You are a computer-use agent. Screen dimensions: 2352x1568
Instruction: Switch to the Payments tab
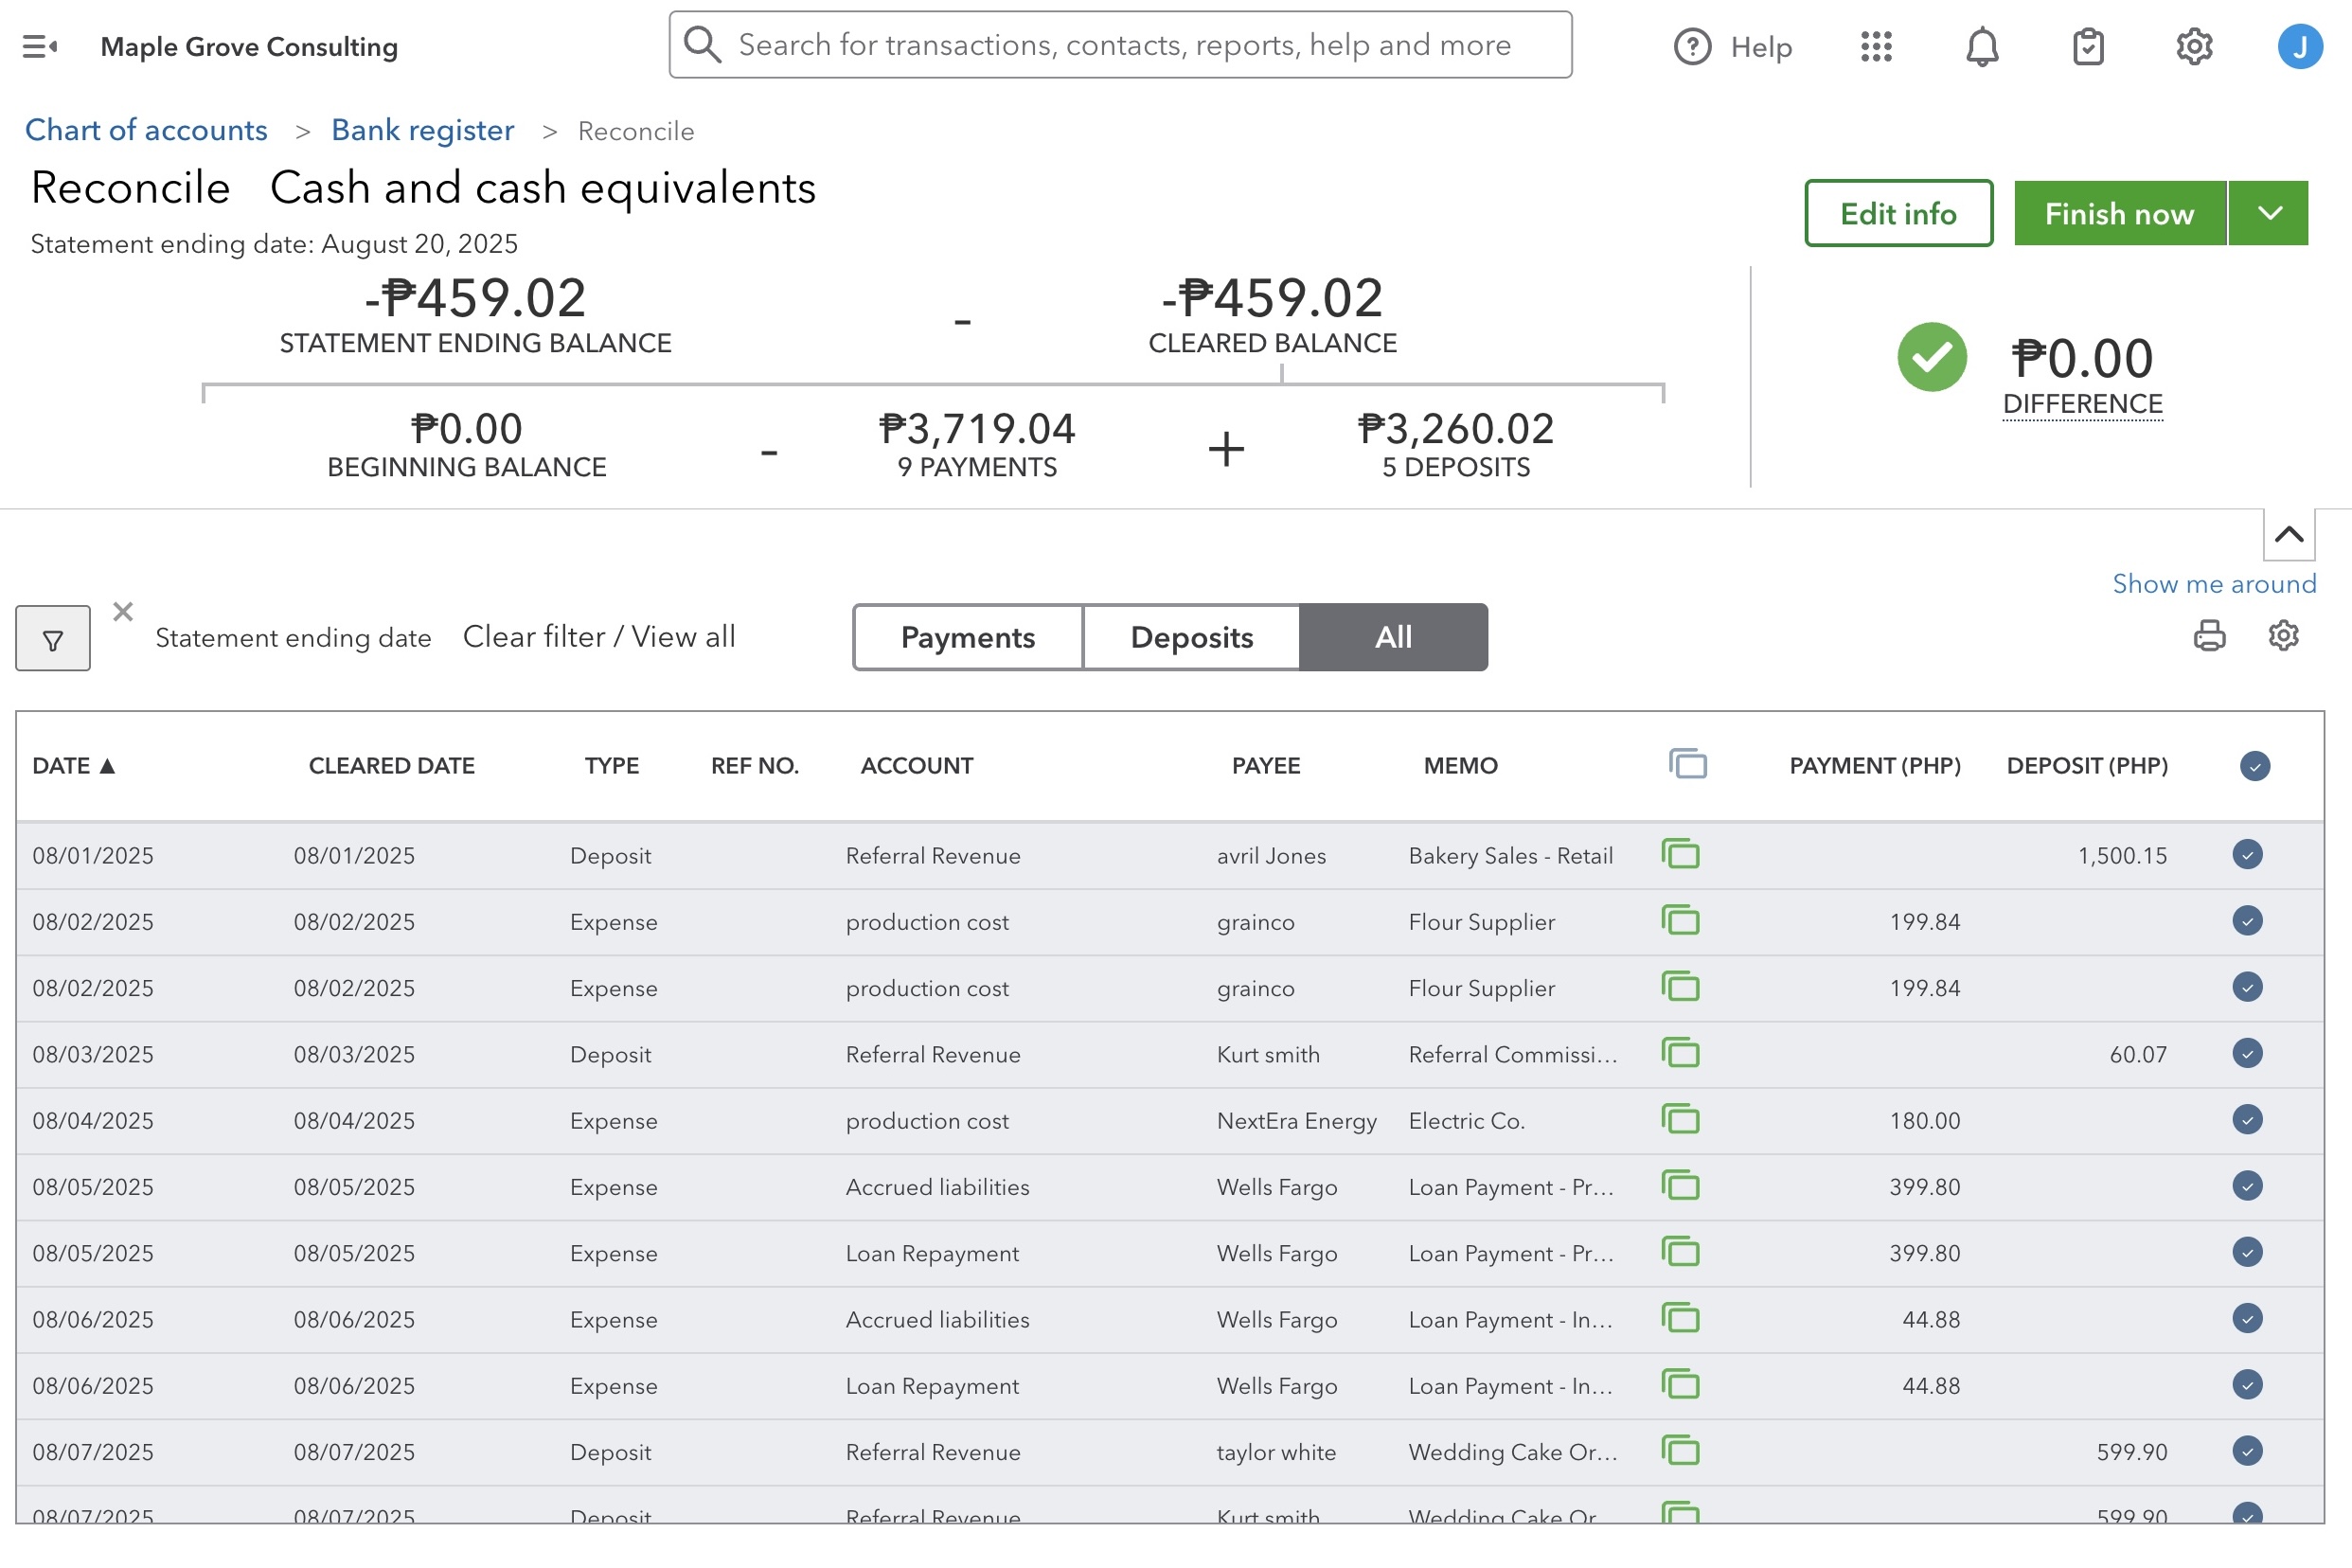[x=968, y=637]
